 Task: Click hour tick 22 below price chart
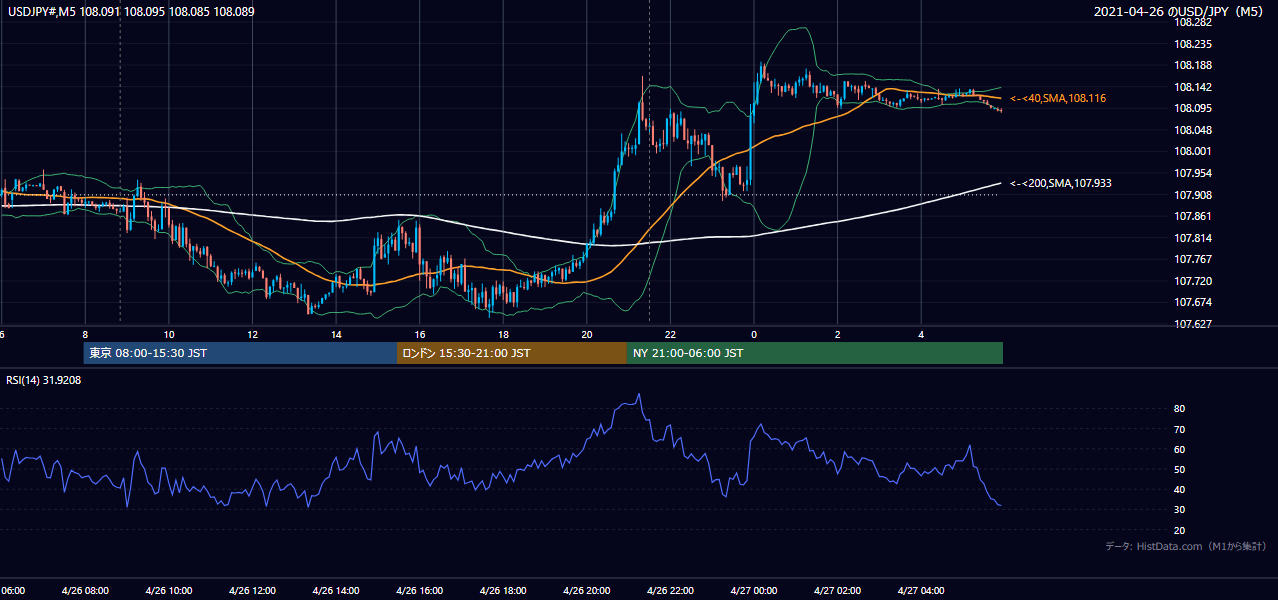pyautogui.click(x=670, y=334)
